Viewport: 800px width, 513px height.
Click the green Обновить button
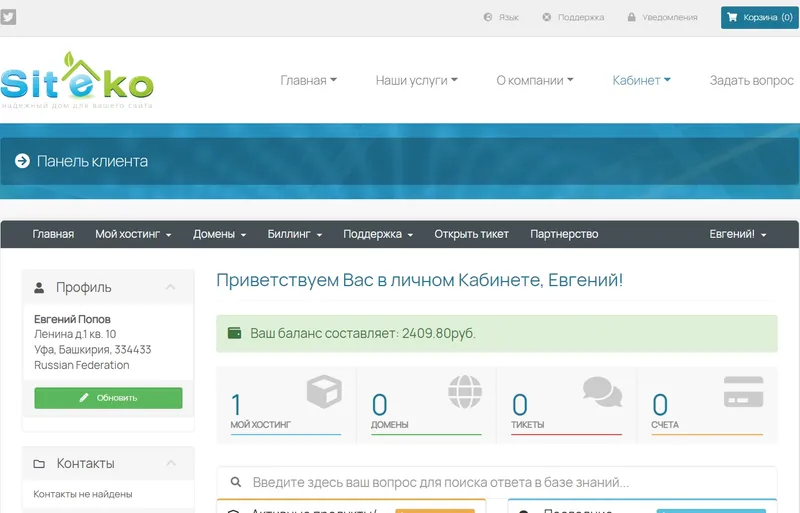pos(108,398)
